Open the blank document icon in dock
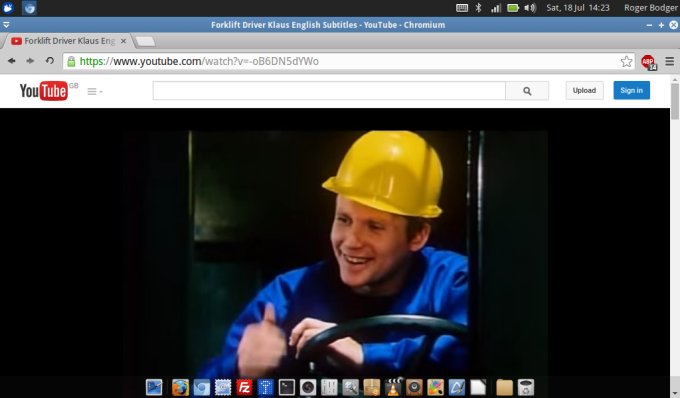Image resolution: width=680 pixels, height=398 pixels. pos(478,387)
